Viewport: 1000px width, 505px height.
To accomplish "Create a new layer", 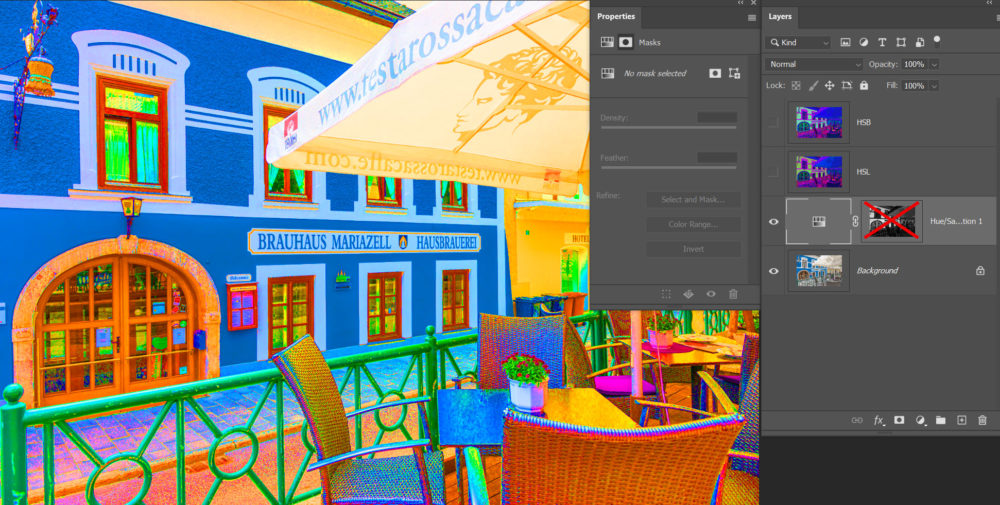I will tap(962, 420).
